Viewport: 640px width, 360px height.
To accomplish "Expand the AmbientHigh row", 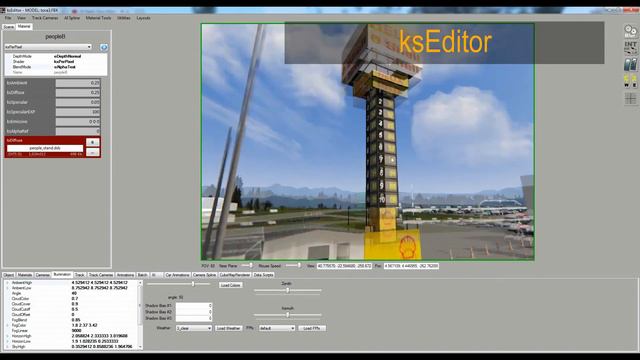I will tap(7, 282).
